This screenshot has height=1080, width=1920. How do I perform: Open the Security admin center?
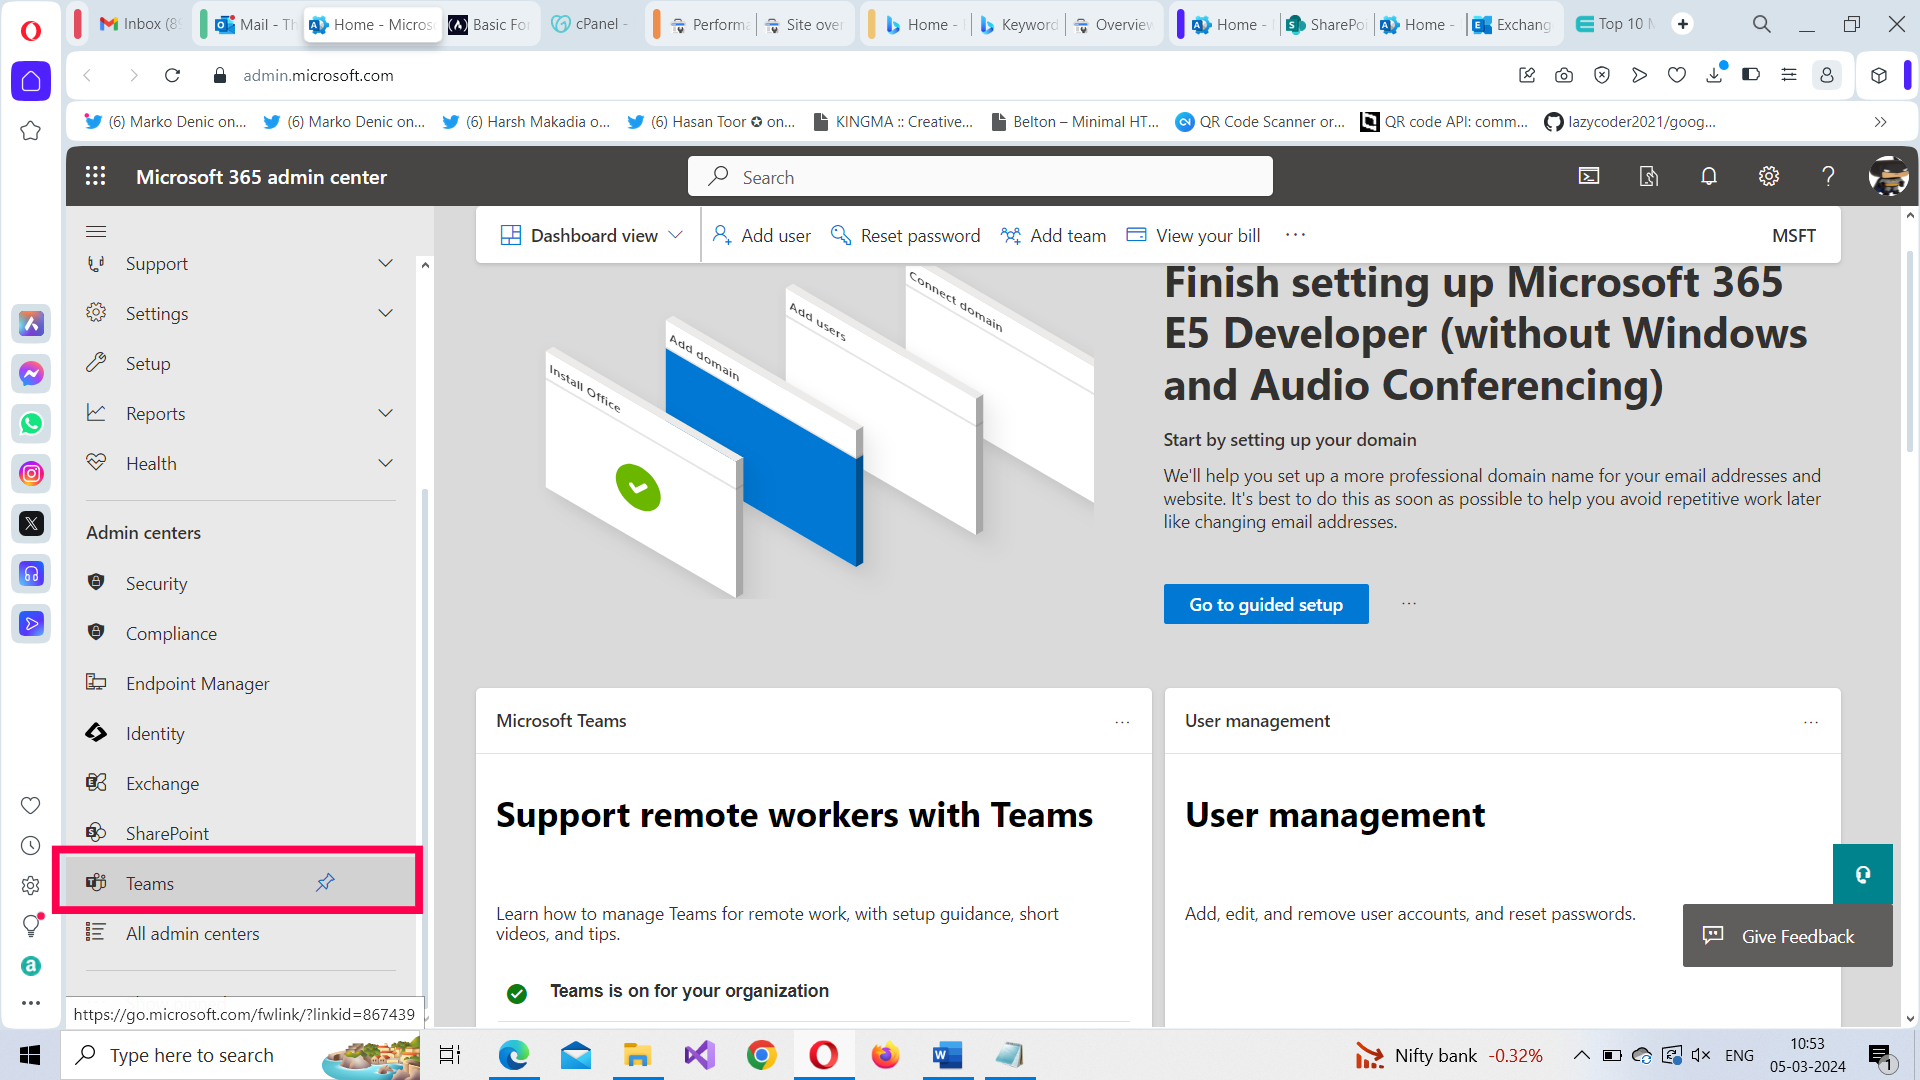point(157,583)
